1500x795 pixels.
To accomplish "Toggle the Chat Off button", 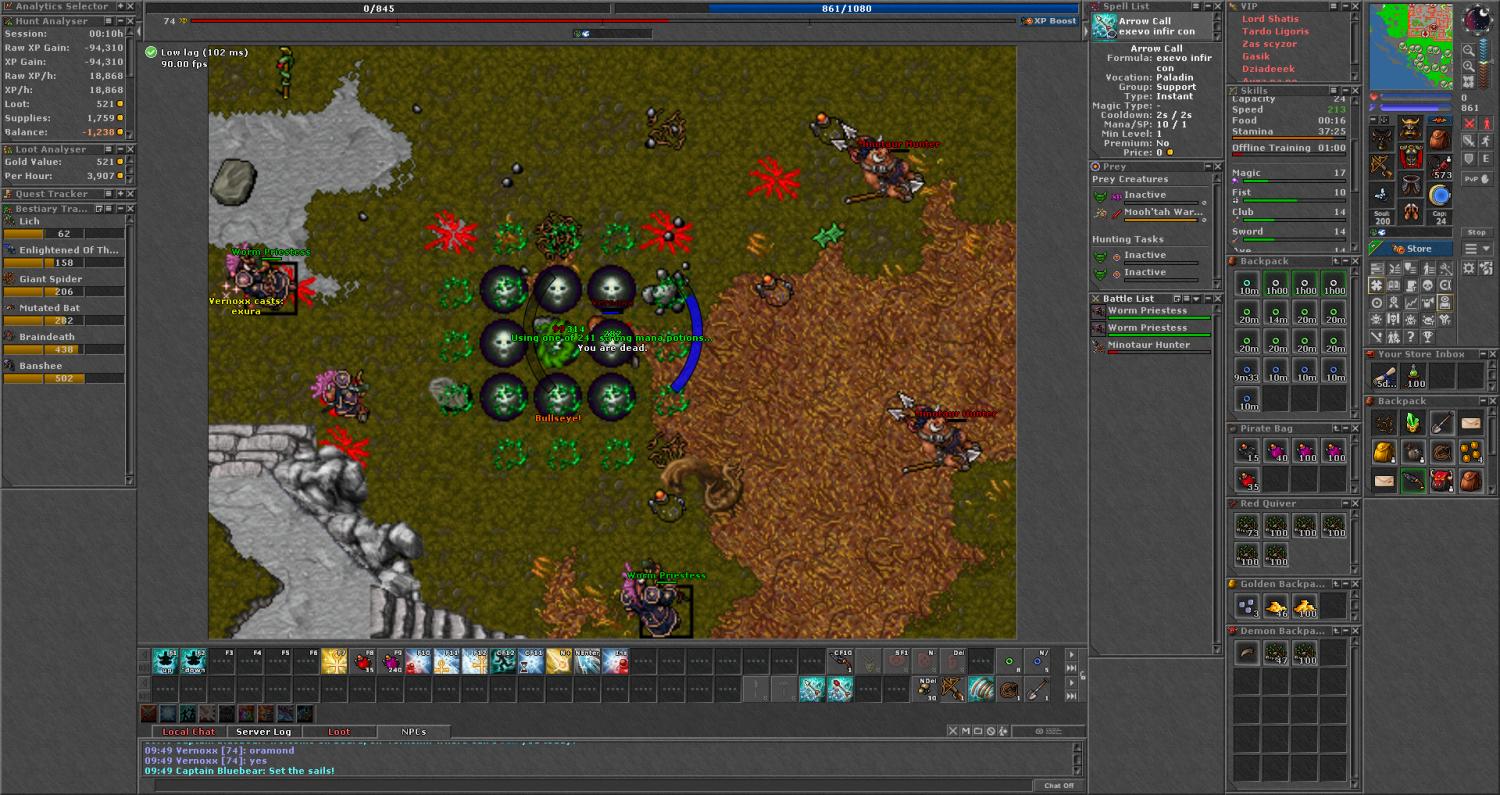I will tap(1058, 785).
